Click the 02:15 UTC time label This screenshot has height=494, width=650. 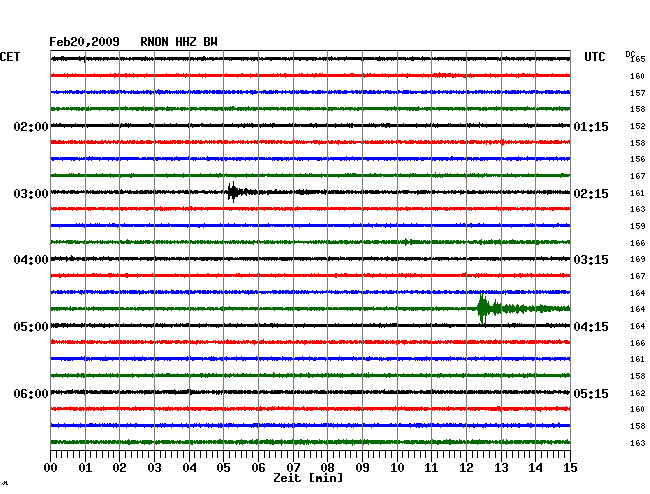(591, 194)
